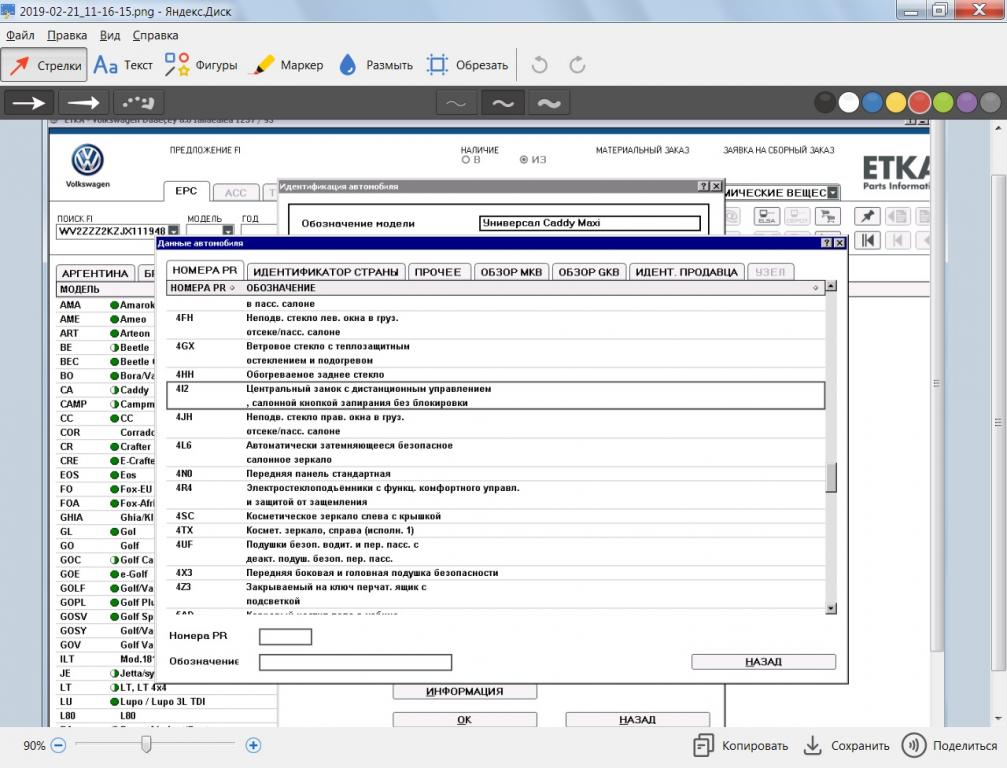The height and width of the screenshot is (768, 1007).
Task: Click the Обозначение input field
Action: coord(356,662)
